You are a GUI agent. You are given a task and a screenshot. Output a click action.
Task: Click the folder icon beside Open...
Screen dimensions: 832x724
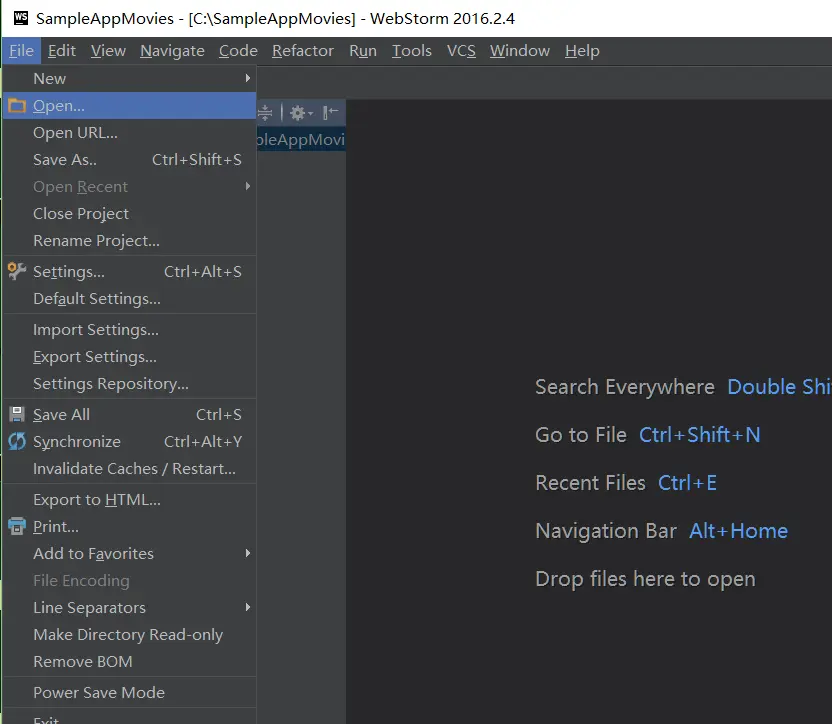[x=17, y=106]
